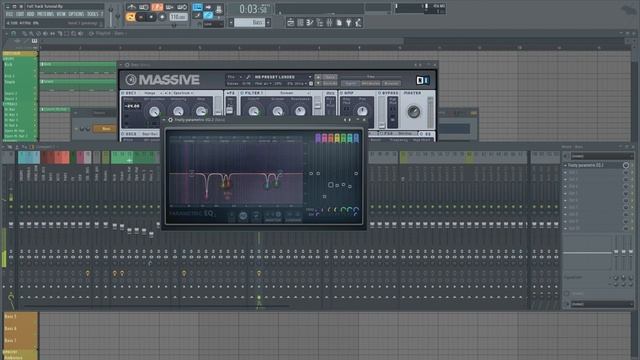Open mixer input (none) dropdown
This screenshot has height=360, width=640.
pyautogui.click(x=602, y=156)
